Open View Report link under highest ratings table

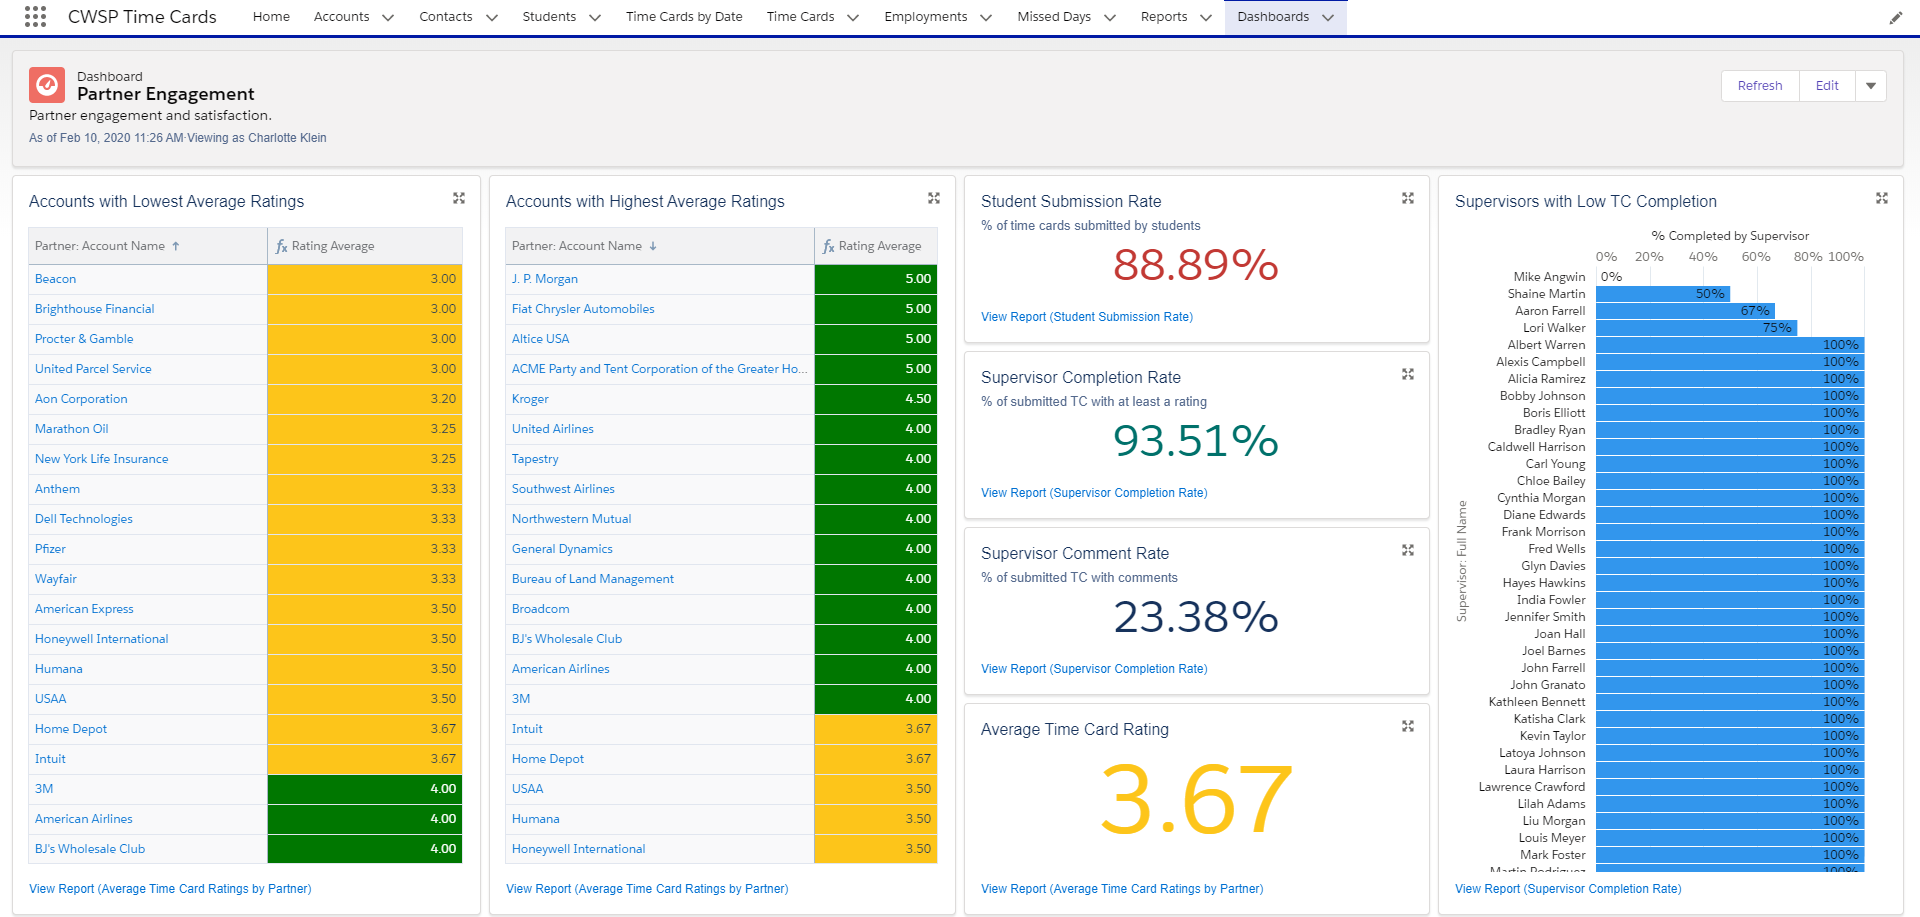[647, 889]
